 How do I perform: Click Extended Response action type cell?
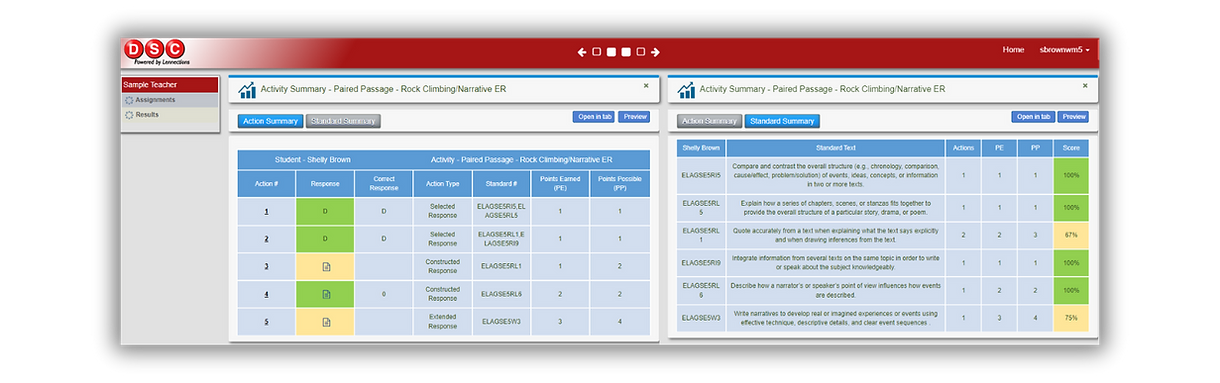coord(443,322)
